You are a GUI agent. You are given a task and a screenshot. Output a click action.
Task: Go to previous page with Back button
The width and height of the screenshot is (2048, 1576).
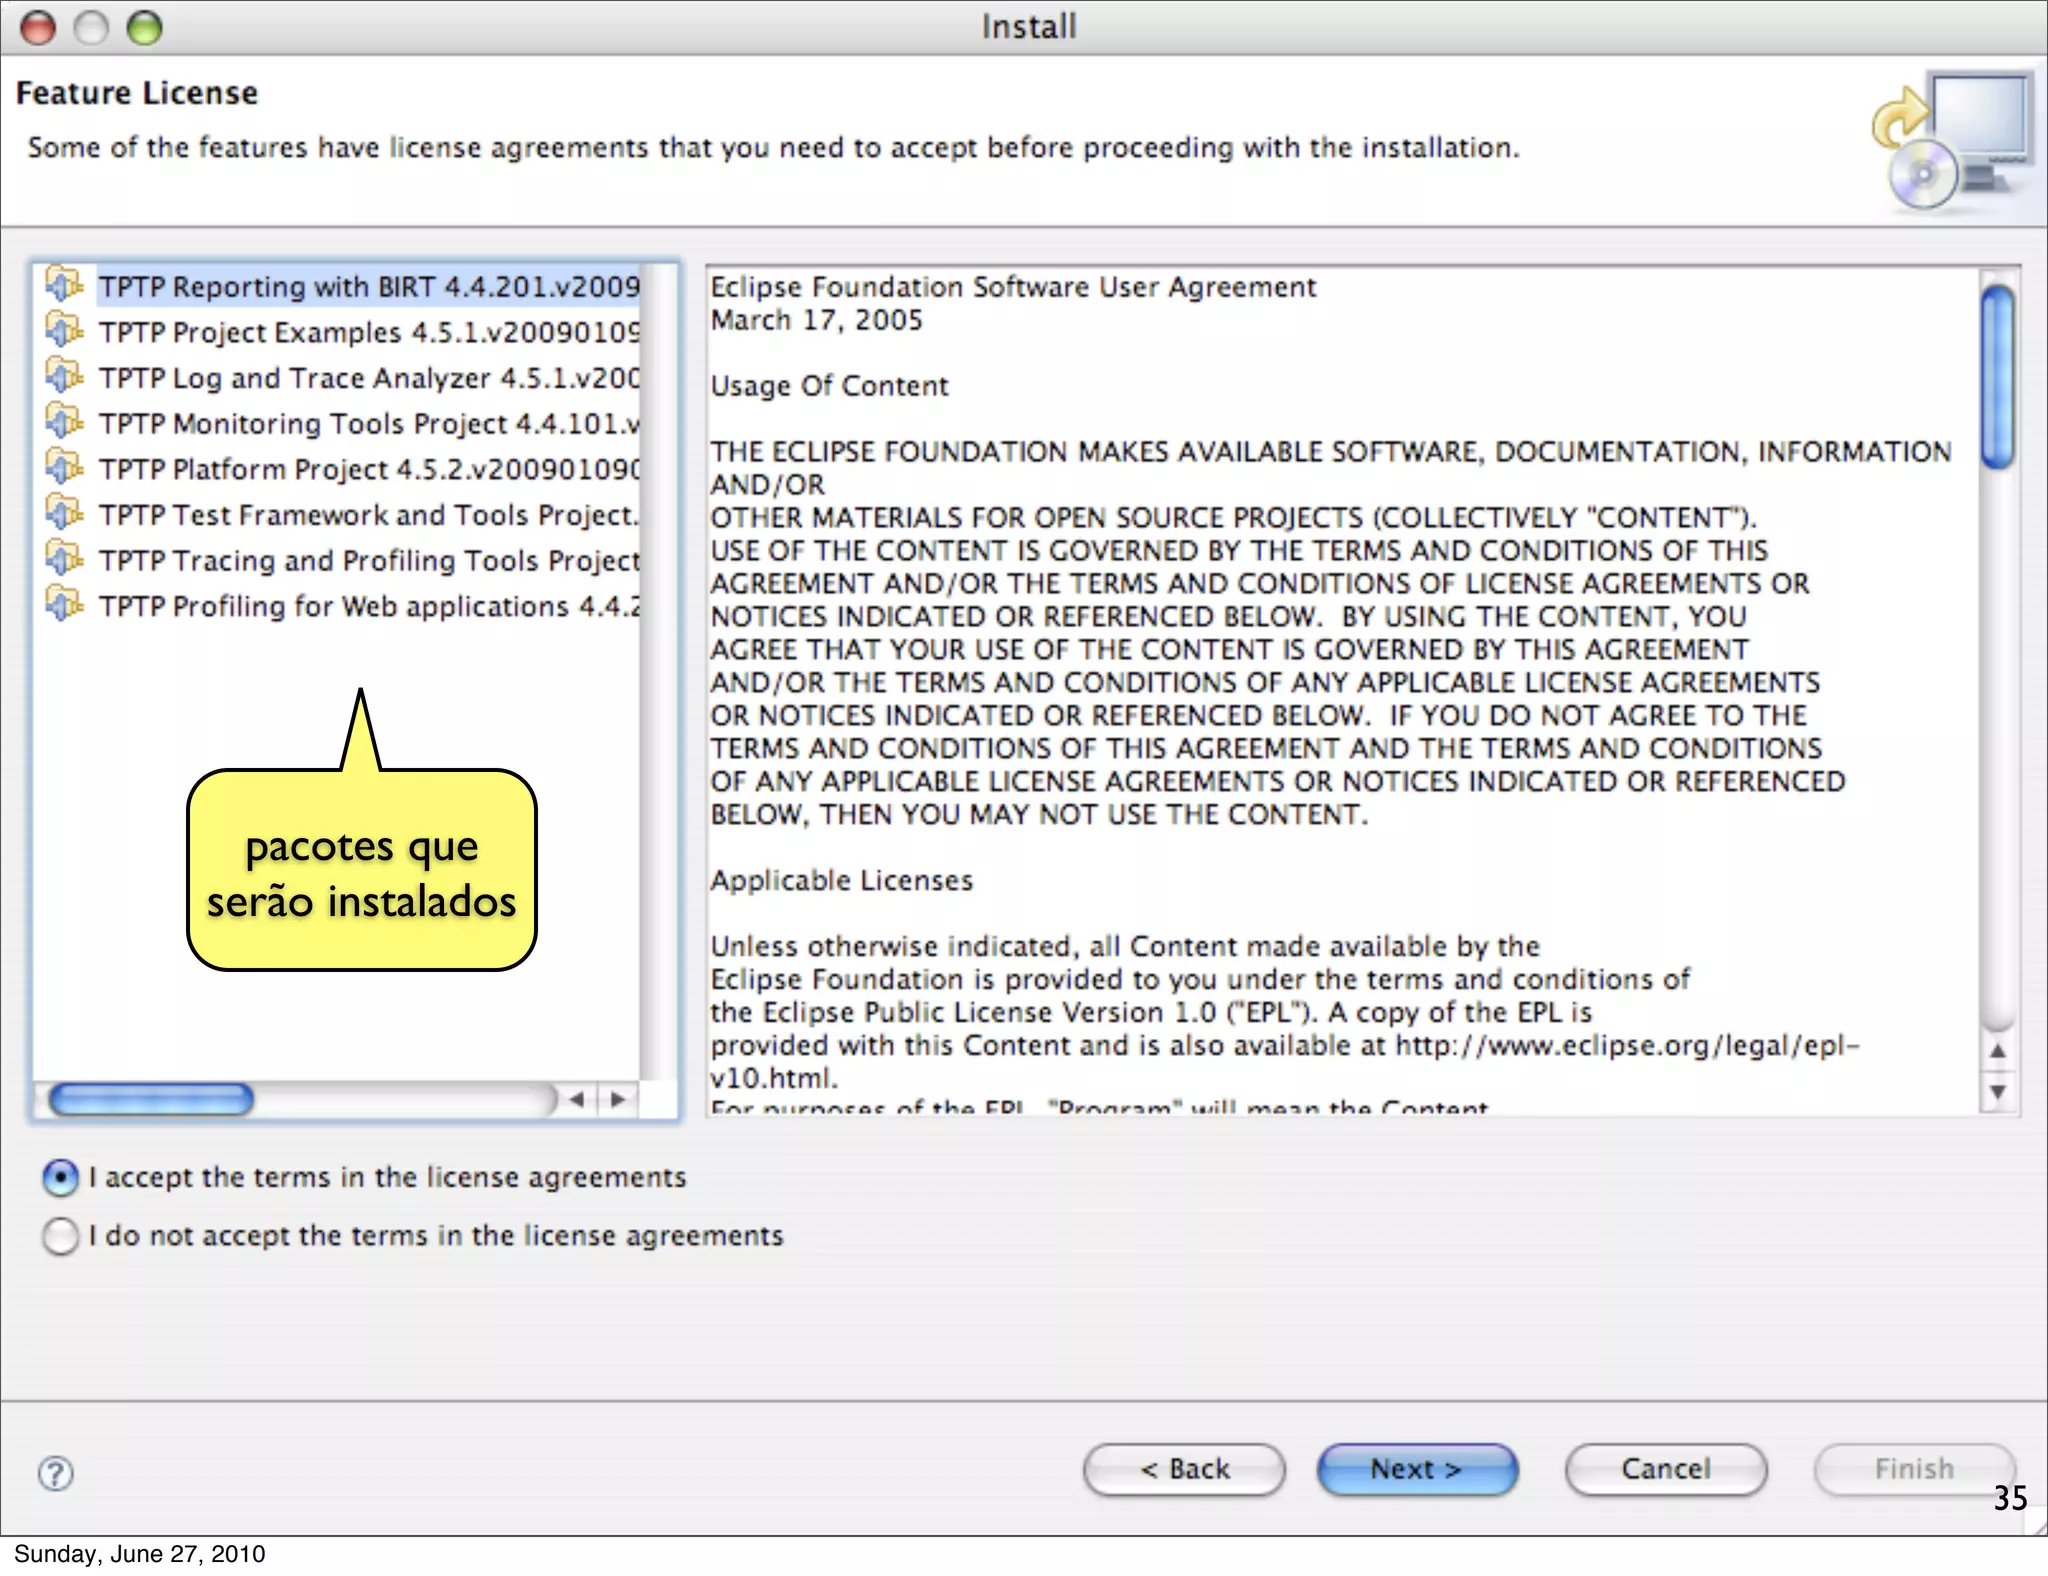[x=1184, y=1469]
